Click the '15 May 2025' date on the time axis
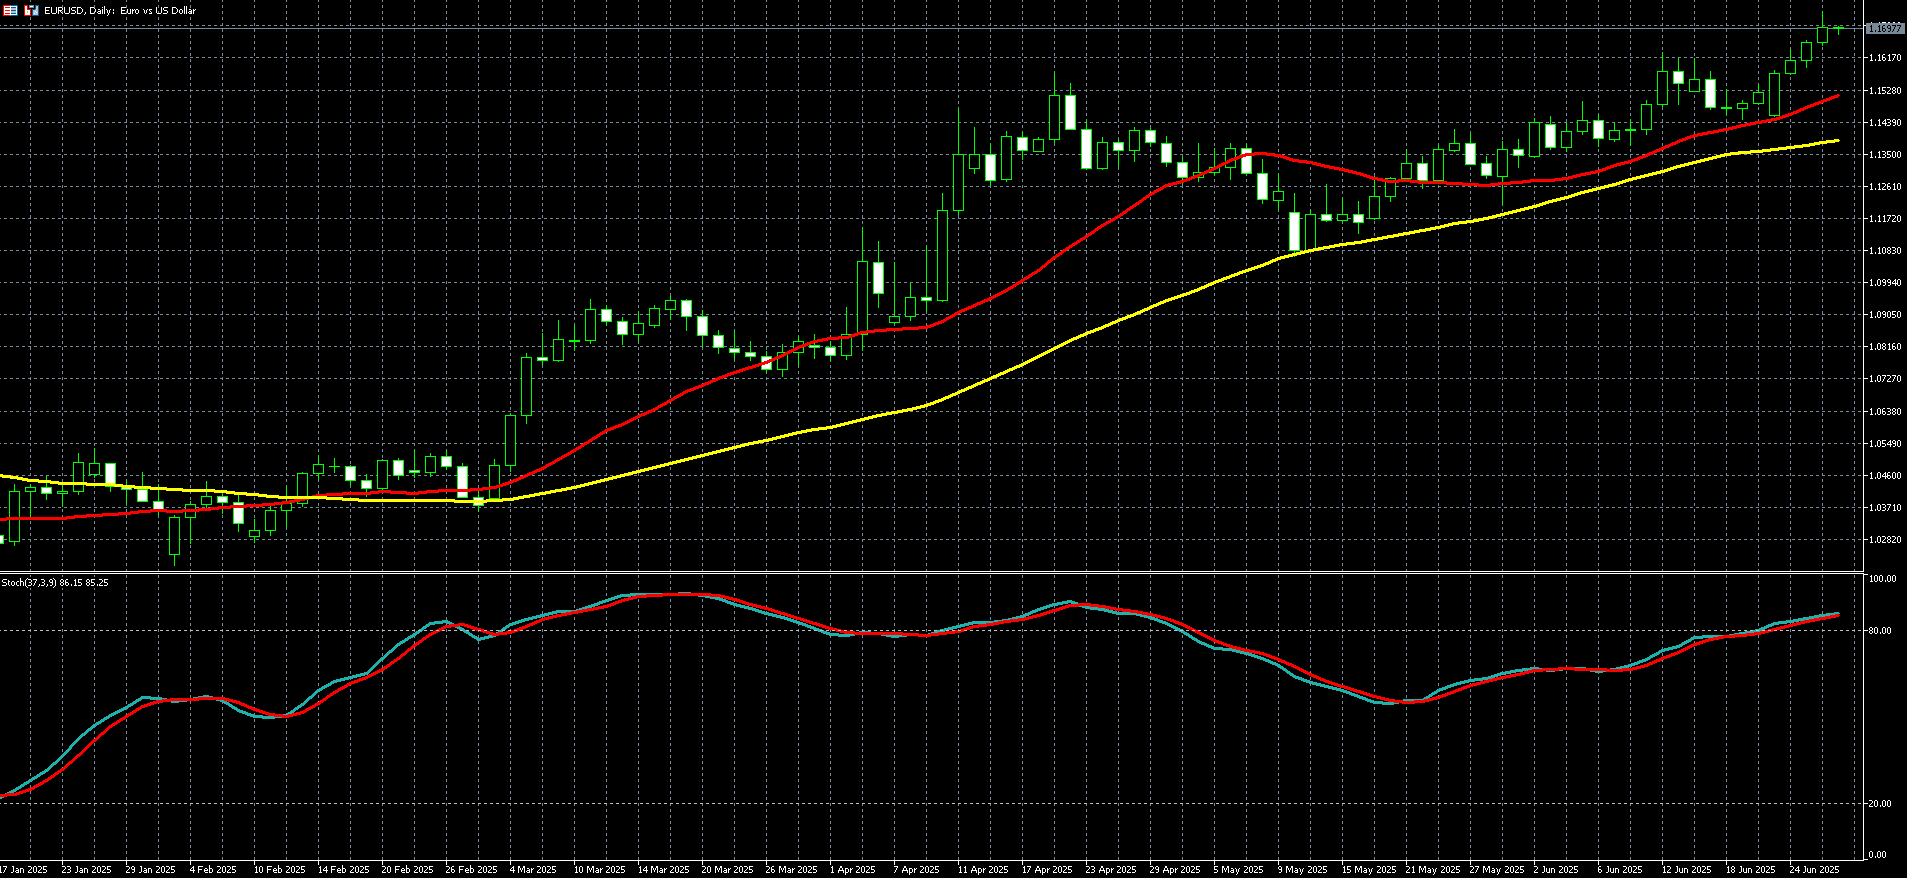 click(1369, 870)
